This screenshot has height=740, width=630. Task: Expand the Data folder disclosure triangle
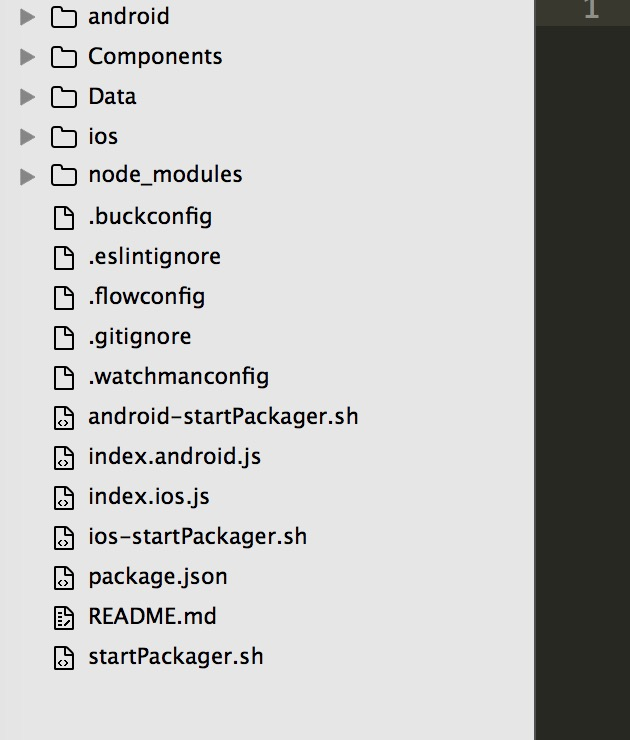point(27,97)
